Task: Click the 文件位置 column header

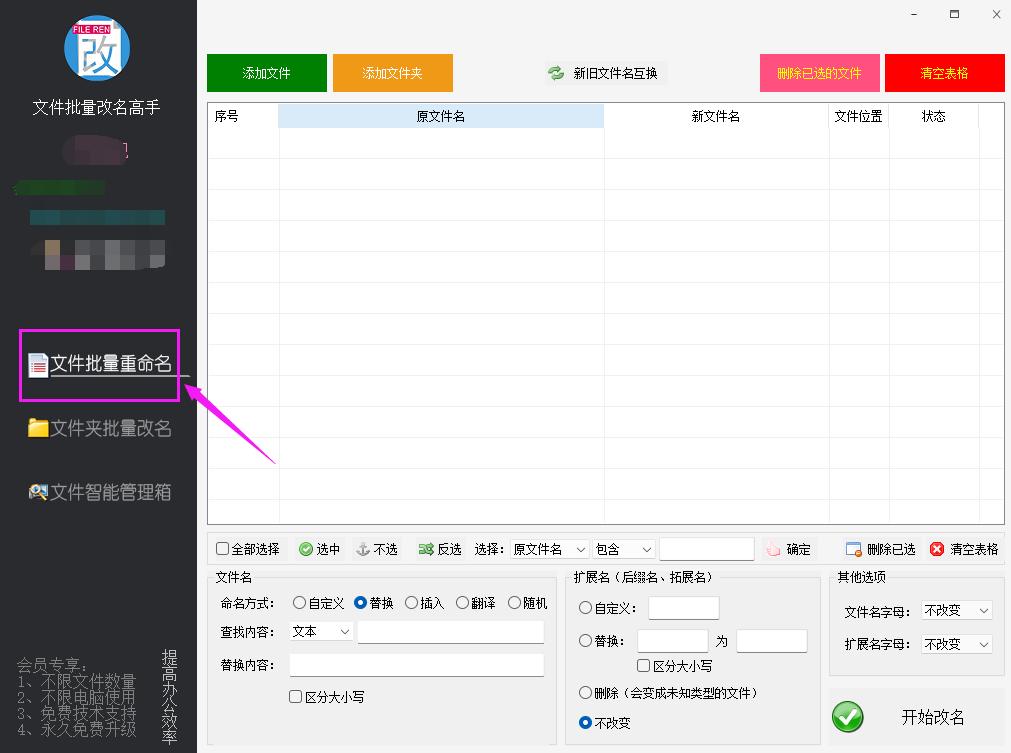Action: (858, 116)
